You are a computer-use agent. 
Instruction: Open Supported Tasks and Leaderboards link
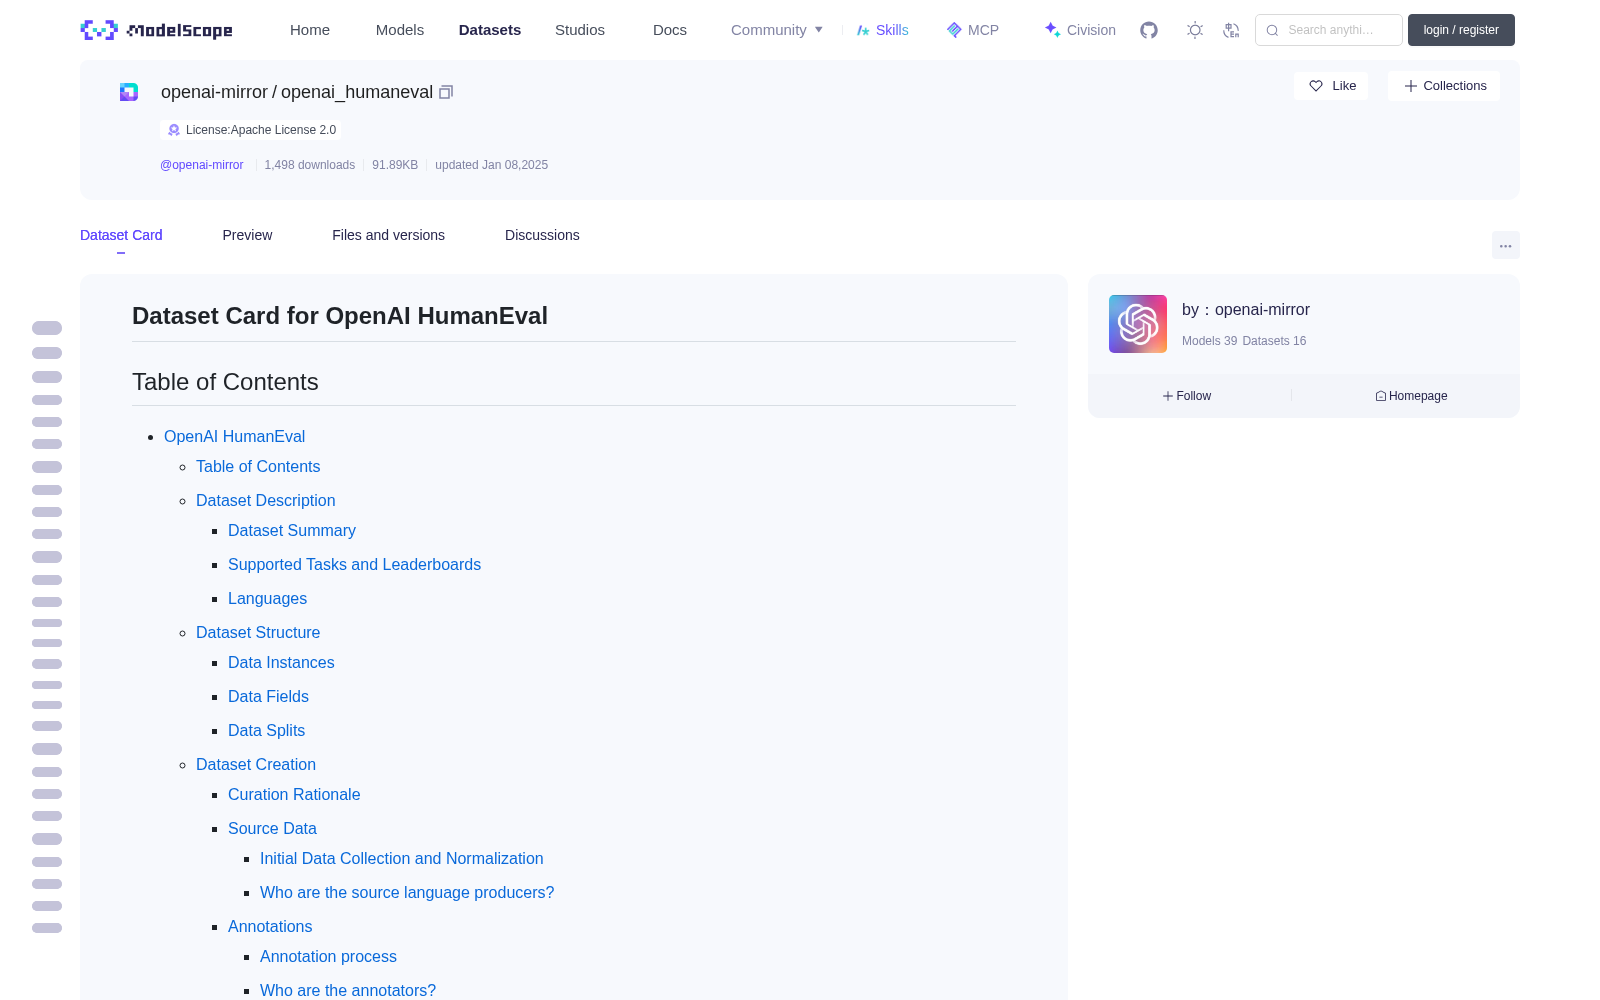354,564
